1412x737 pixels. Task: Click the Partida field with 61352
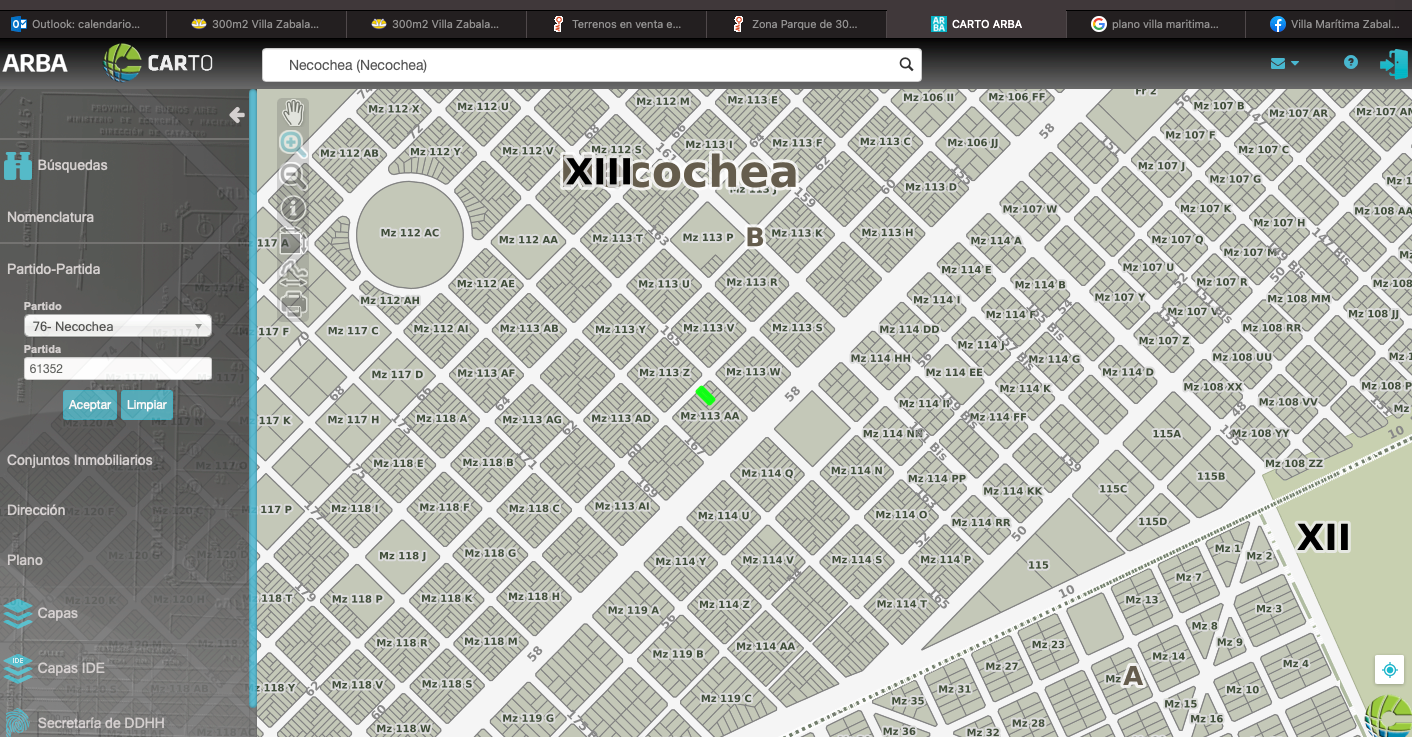coord(118,368)
